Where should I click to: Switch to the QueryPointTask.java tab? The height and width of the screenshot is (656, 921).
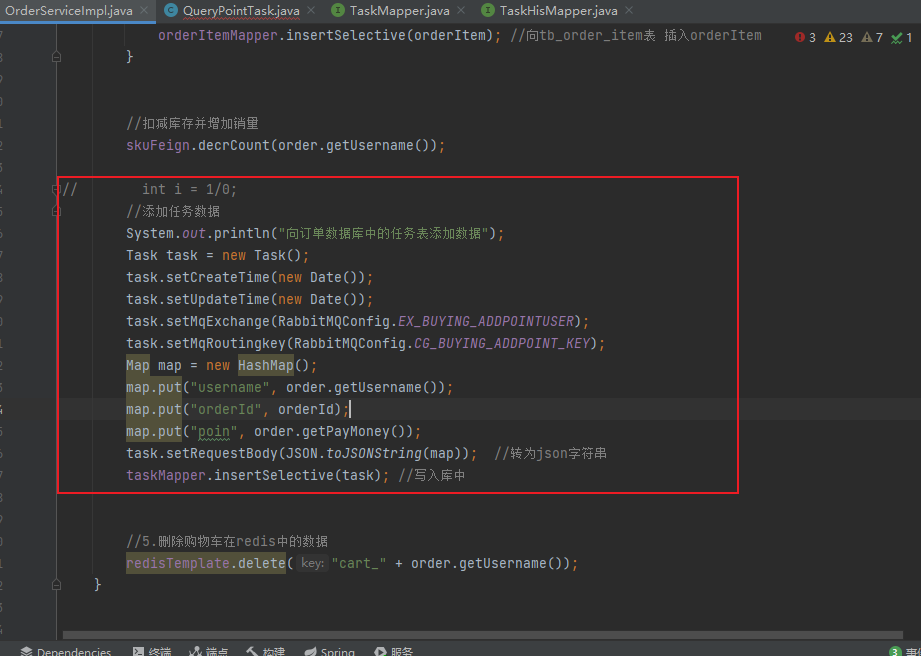pyautogui.click(x=241, y=10)
